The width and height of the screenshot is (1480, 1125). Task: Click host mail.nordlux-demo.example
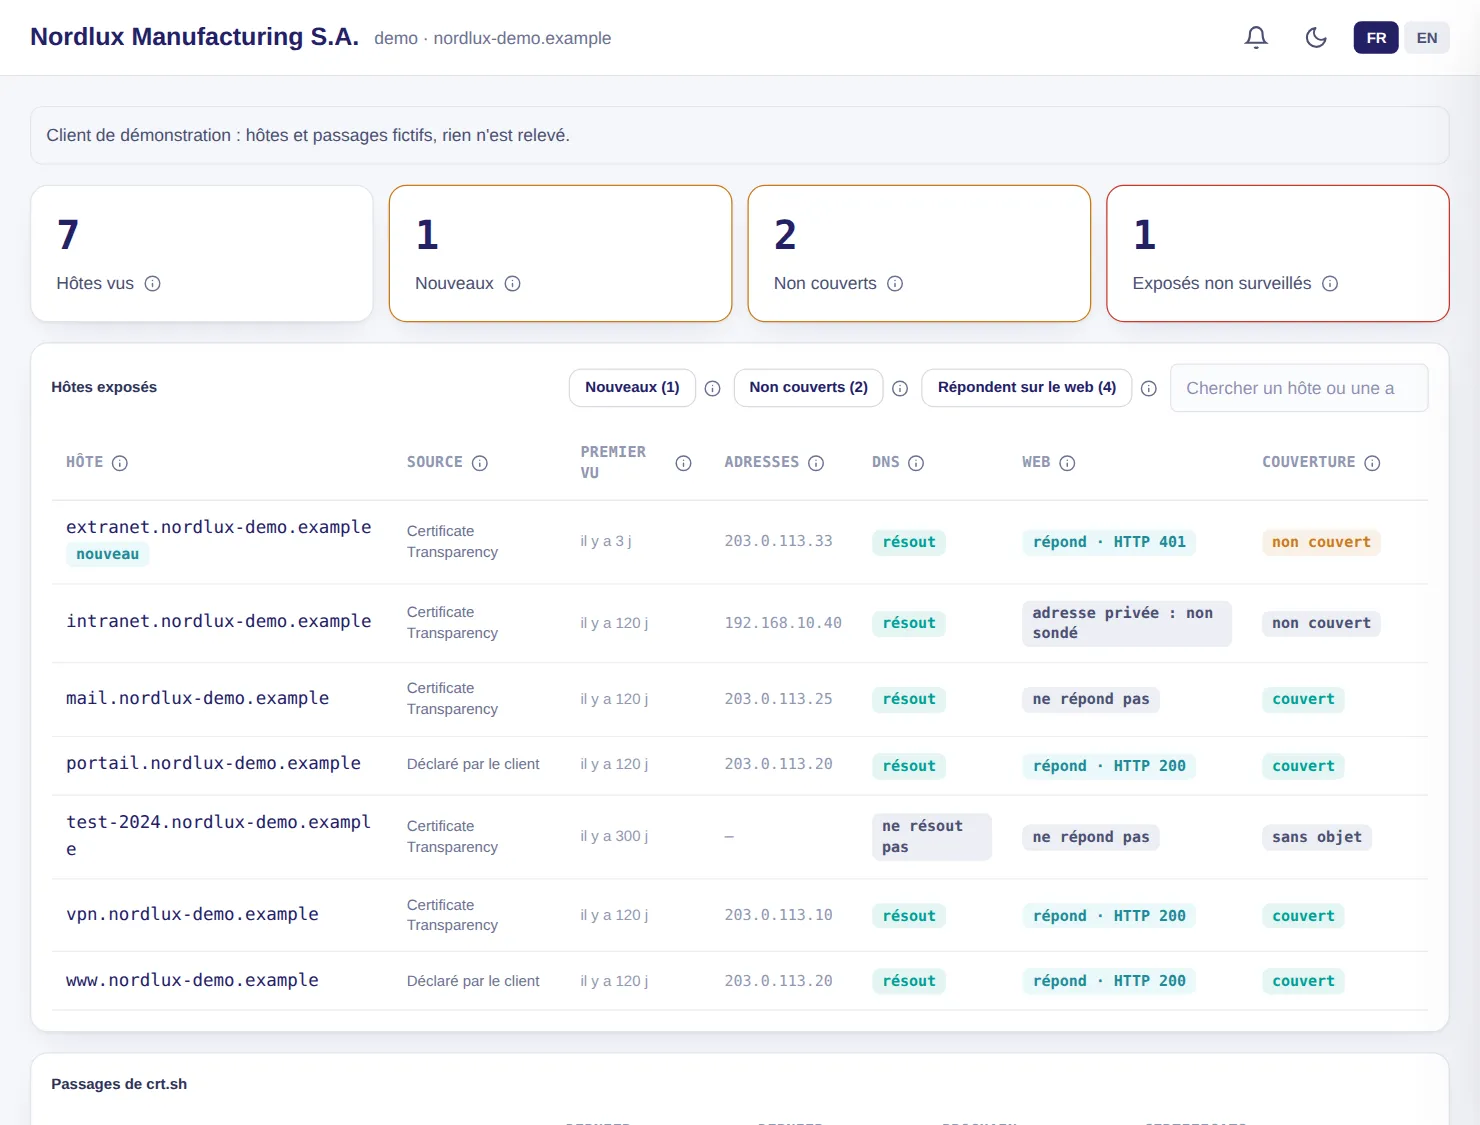pos(197,698)
